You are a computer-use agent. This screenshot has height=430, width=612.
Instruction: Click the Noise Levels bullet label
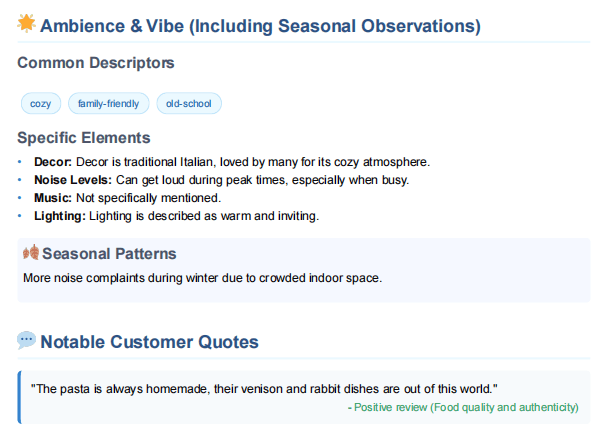[x=73, y=180]
